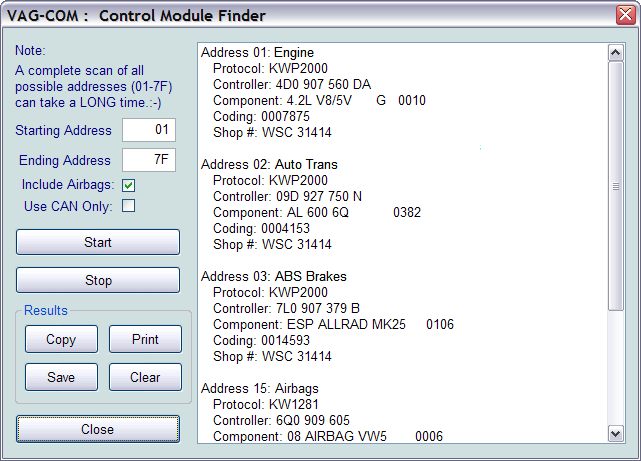
Task: Save the results to file
Action: coord(61,377)
